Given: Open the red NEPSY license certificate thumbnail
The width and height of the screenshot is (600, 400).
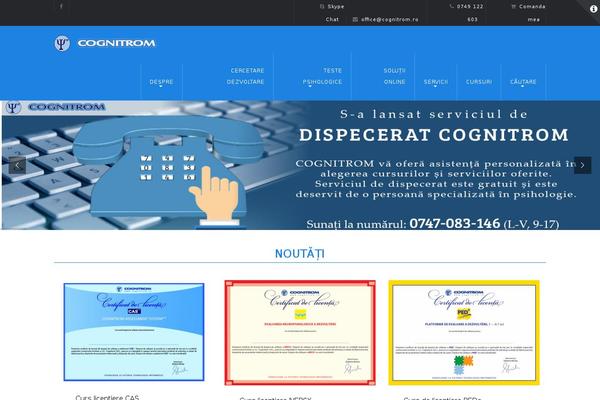Looking at the screenshot, I should point(300,333).
